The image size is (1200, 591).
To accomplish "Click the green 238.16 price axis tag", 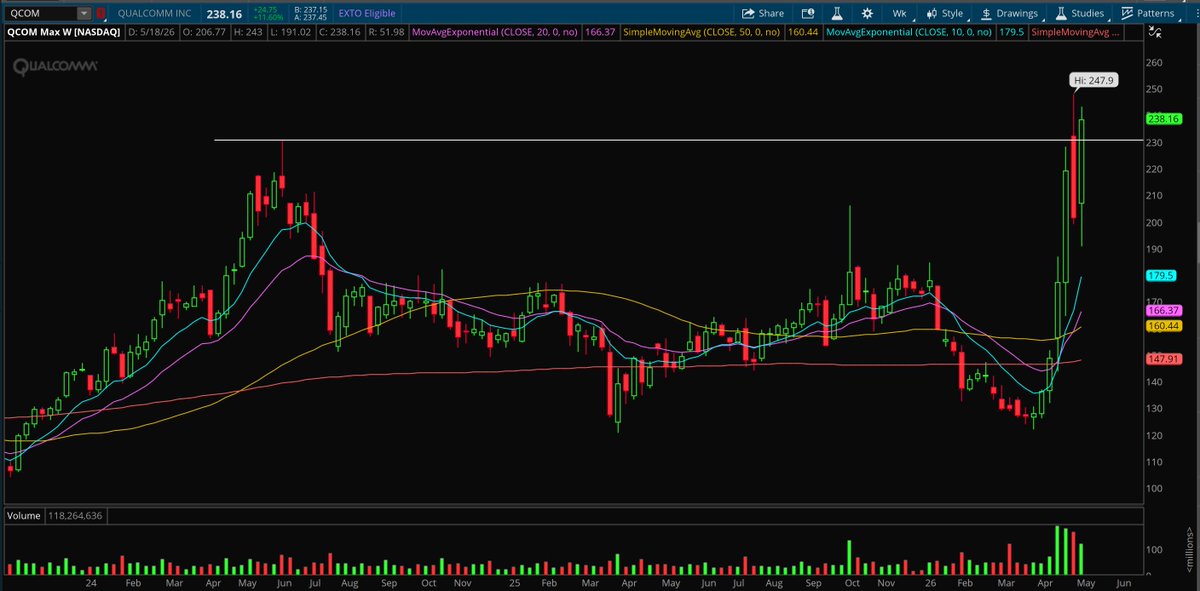I will point(1164,119).
